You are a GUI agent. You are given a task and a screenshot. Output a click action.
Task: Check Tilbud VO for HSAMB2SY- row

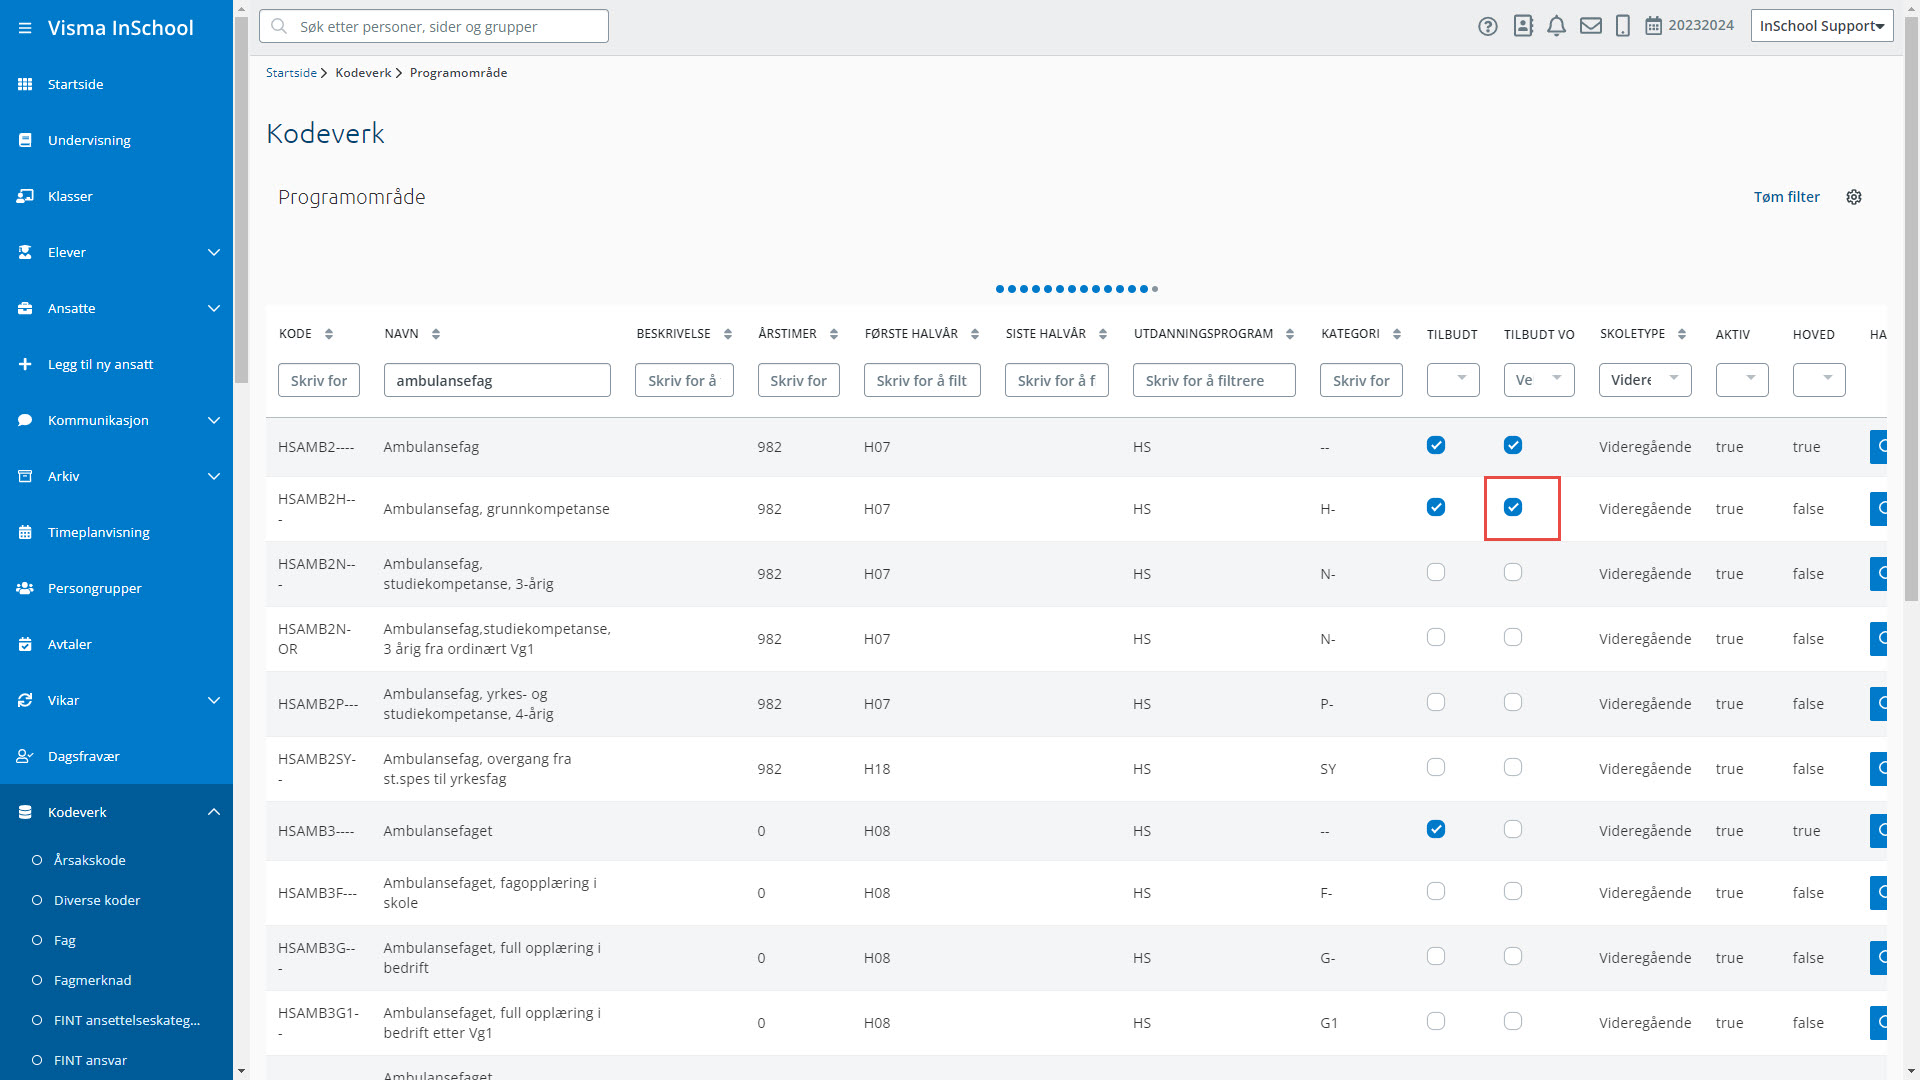coord(1513,767)
